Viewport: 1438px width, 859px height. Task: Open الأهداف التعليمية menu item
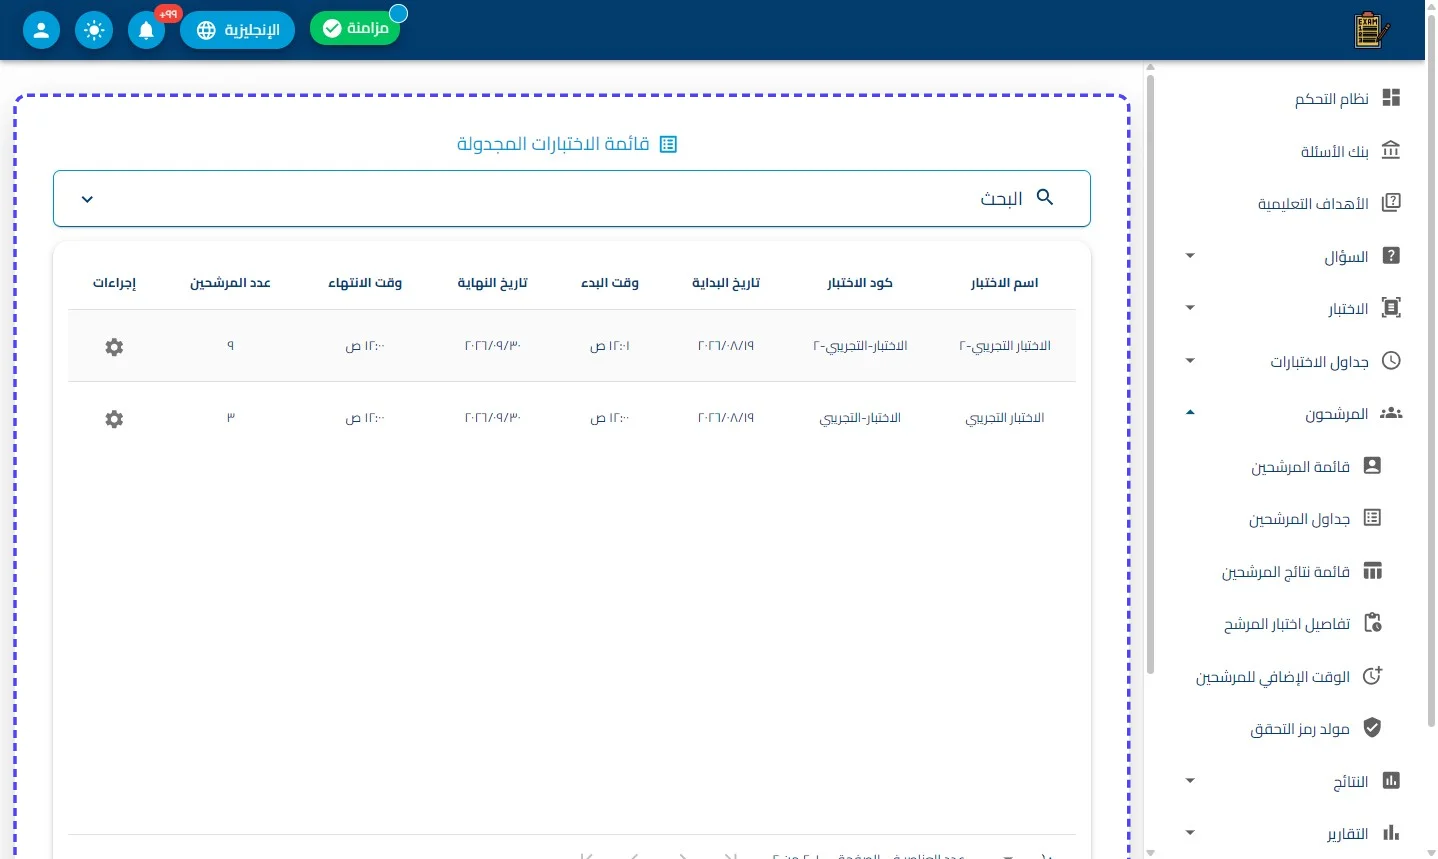click(1329, 203)
